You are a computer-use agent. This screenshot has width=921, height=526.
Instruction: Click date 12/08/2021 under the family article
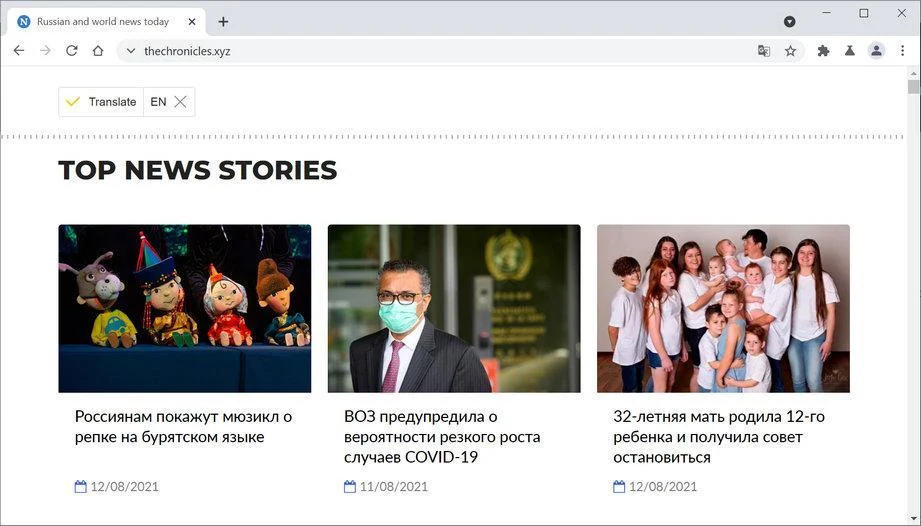pos(663,487)
